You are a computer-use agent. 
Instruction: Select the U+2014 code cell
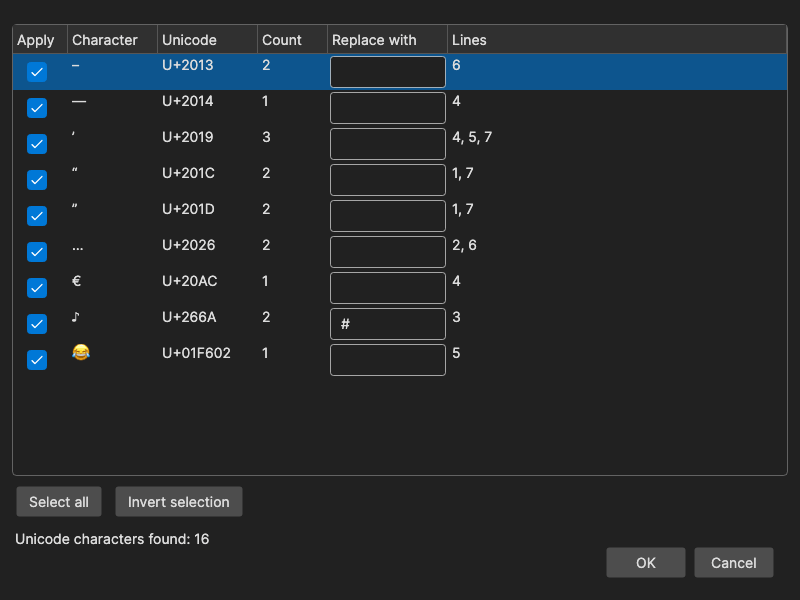click(188, 102)
